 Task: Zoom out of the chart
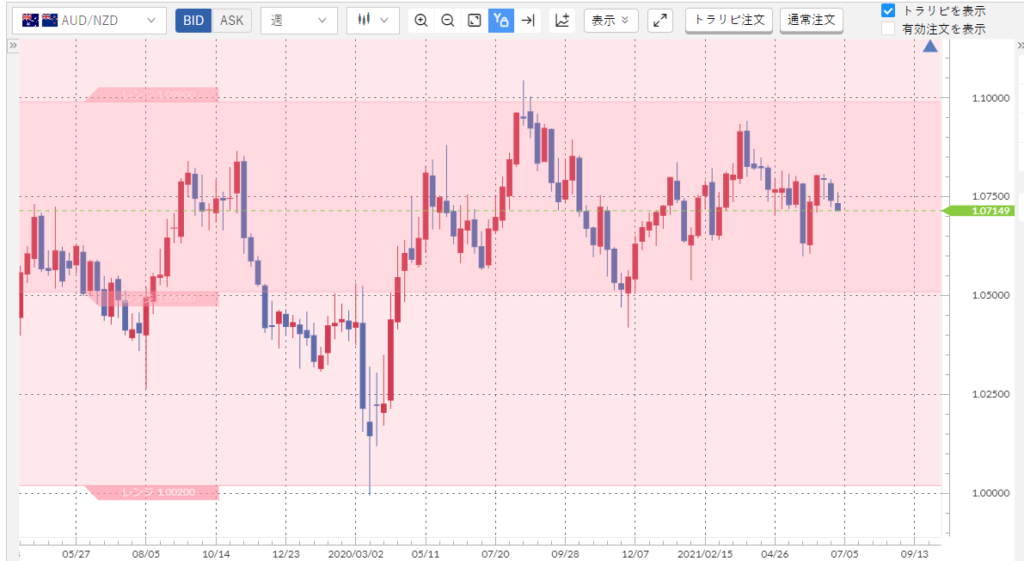[x=448, y=20]
